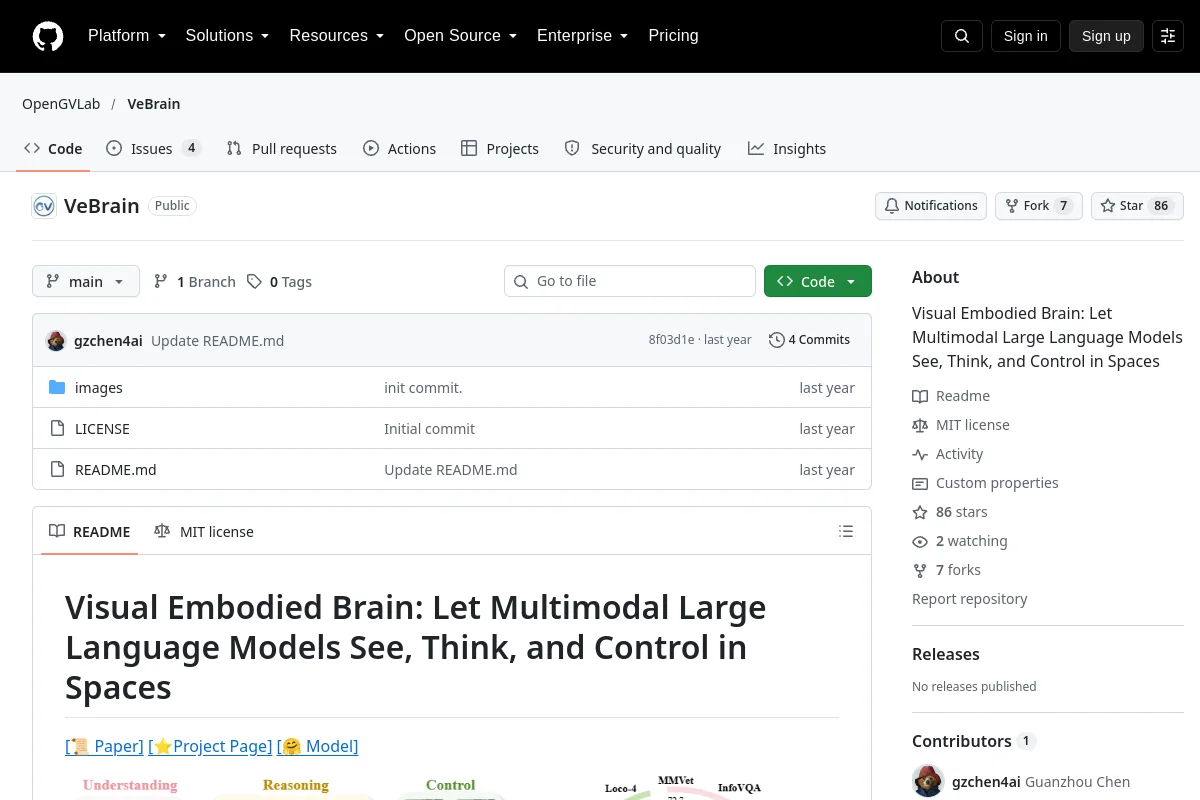
Task: Open the 'Initial commit' message for LICENSE
Action: [x=430, y=429]
